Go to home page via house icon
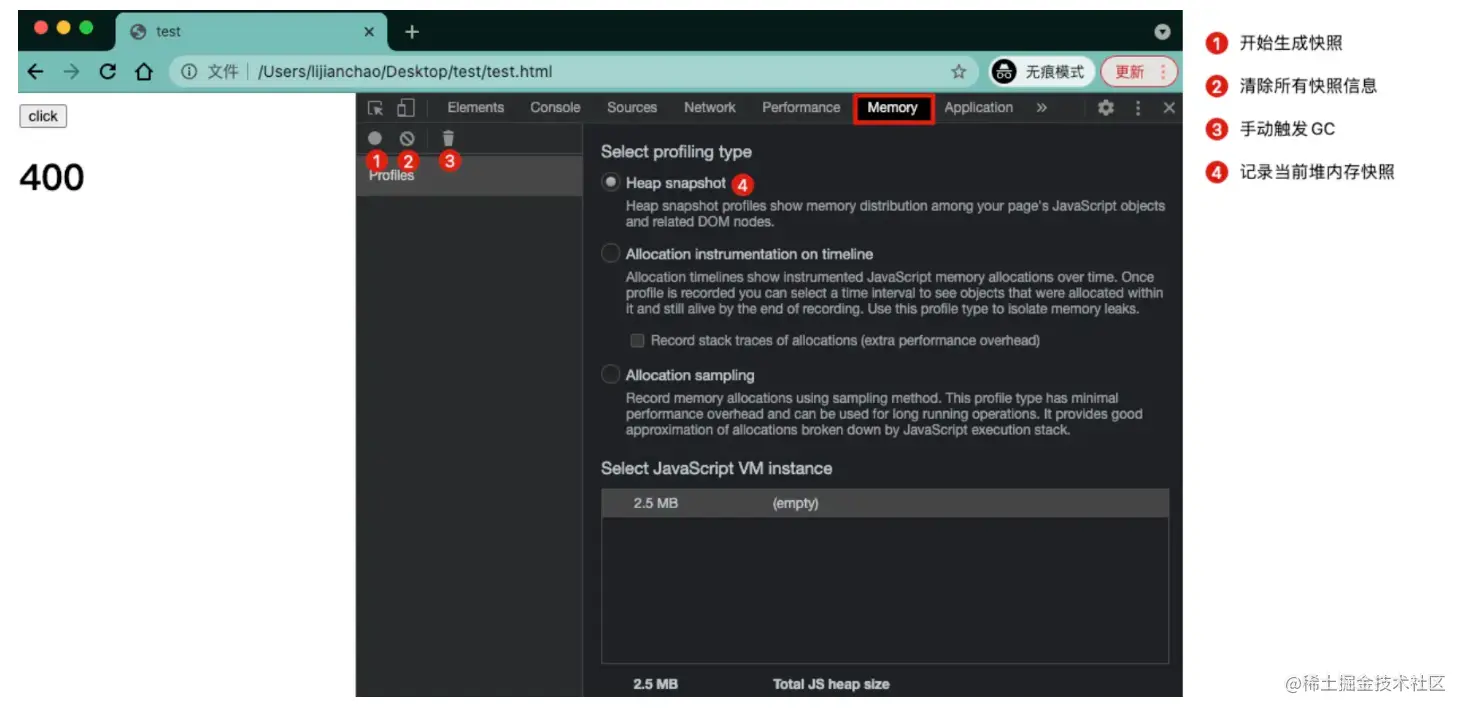The height and width of the screenshot is (714, 1466). (x=144, y=72)
